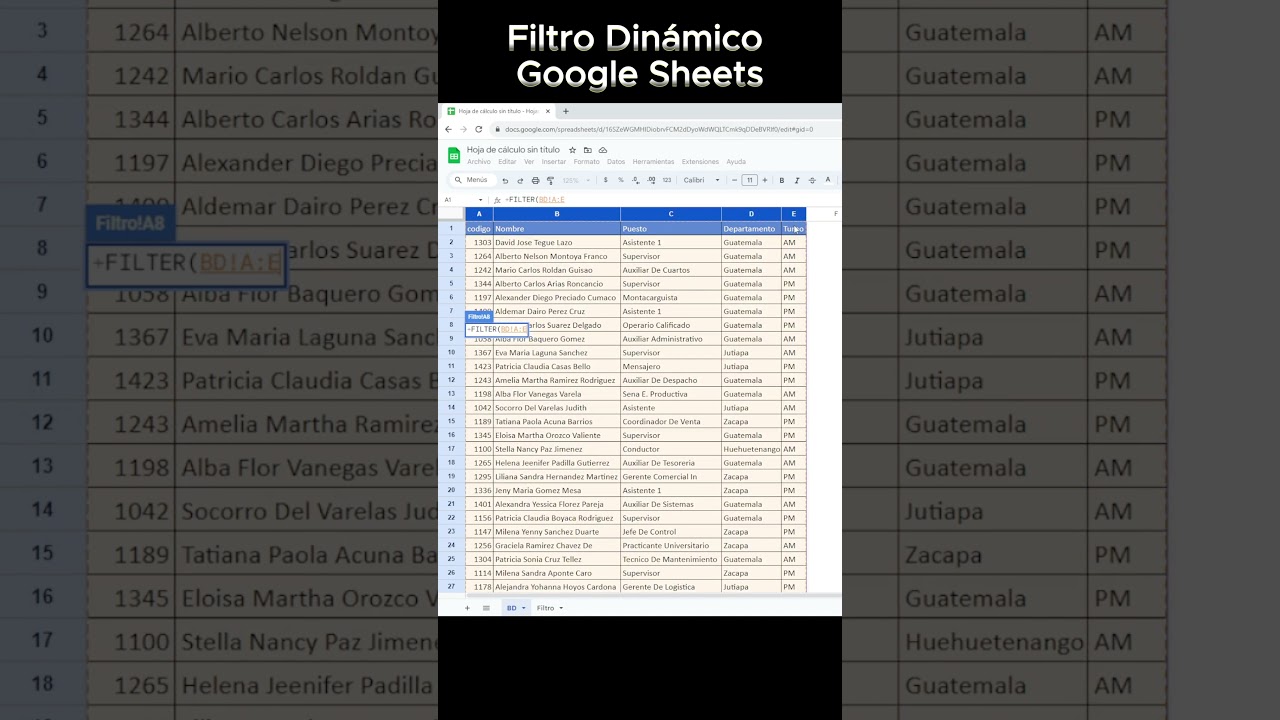Open the 123 more formats menu
Viewport: 1280px width, 720px height.
[x=667, y=180]
